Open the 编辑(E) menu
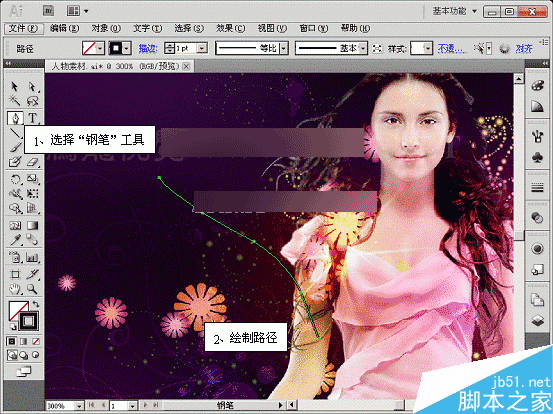Image resolution: width=553 pixels, height=414 pixels. 64,28
